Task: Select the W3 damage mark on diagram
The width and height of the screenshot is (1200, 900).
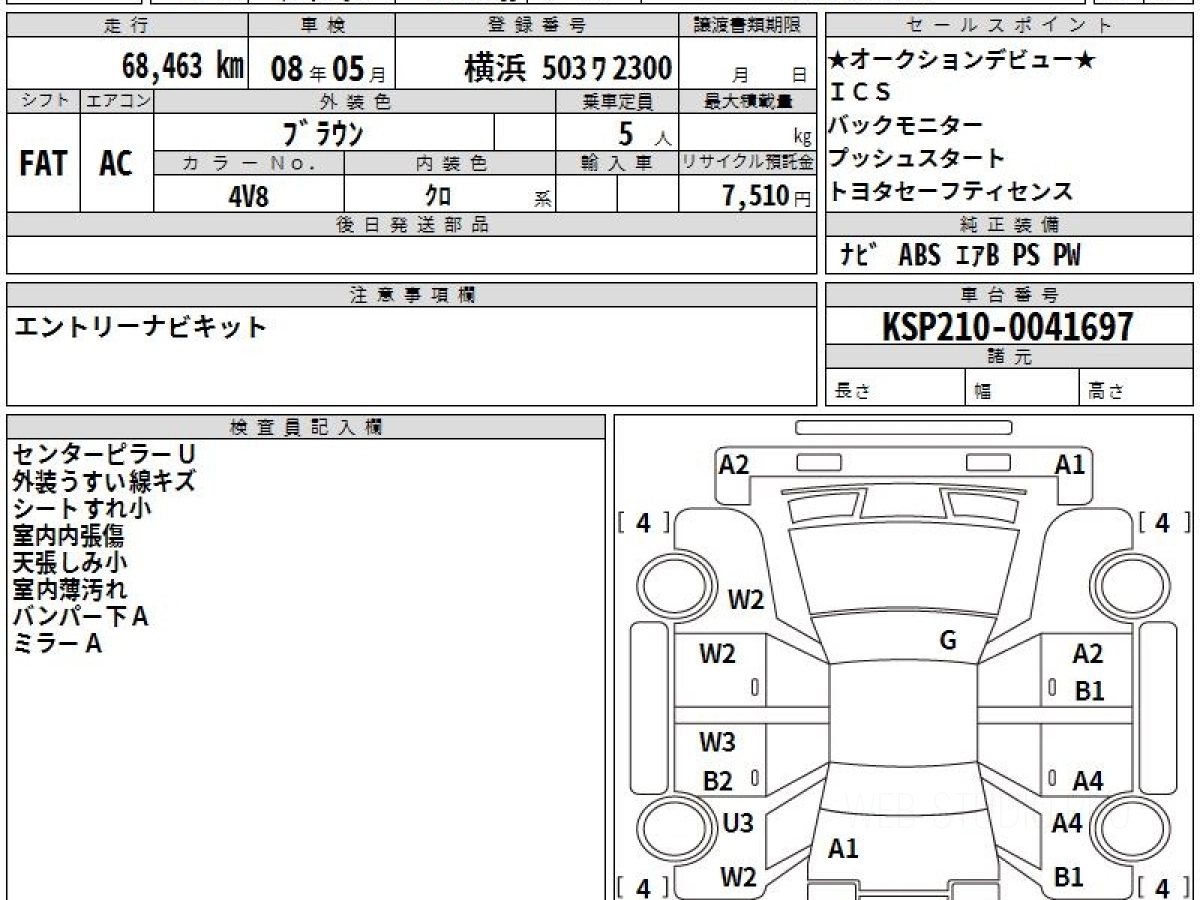Action: [x=717, y=742]
